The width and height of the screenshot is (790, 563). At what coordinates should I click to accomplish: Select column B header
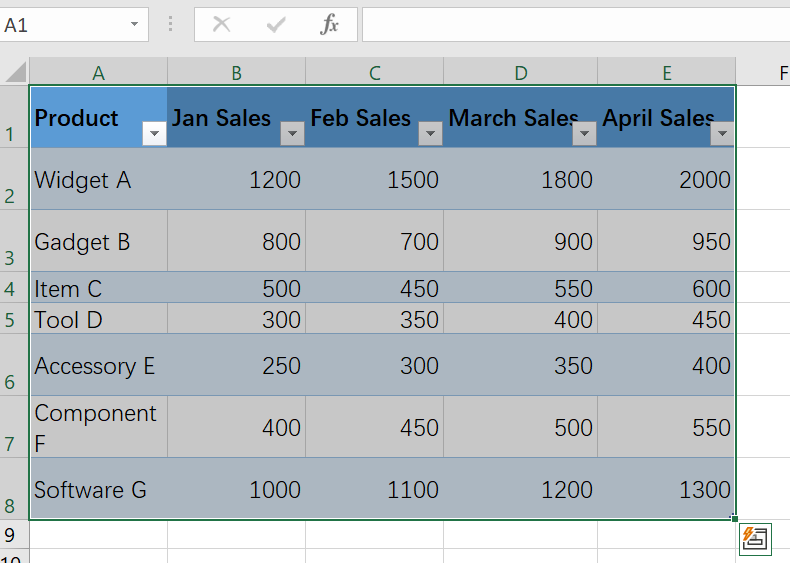pos(236,72)
